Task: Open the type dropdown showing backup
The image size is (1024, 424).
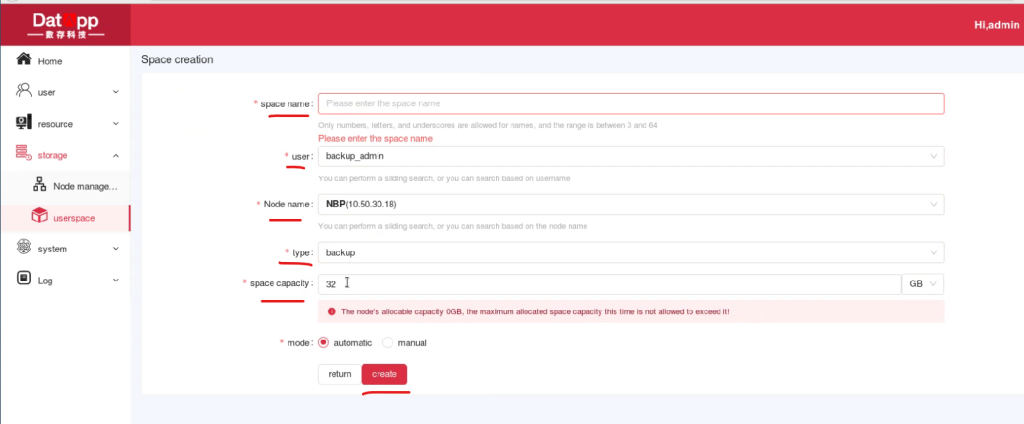Action: click(x=630, y=253)
